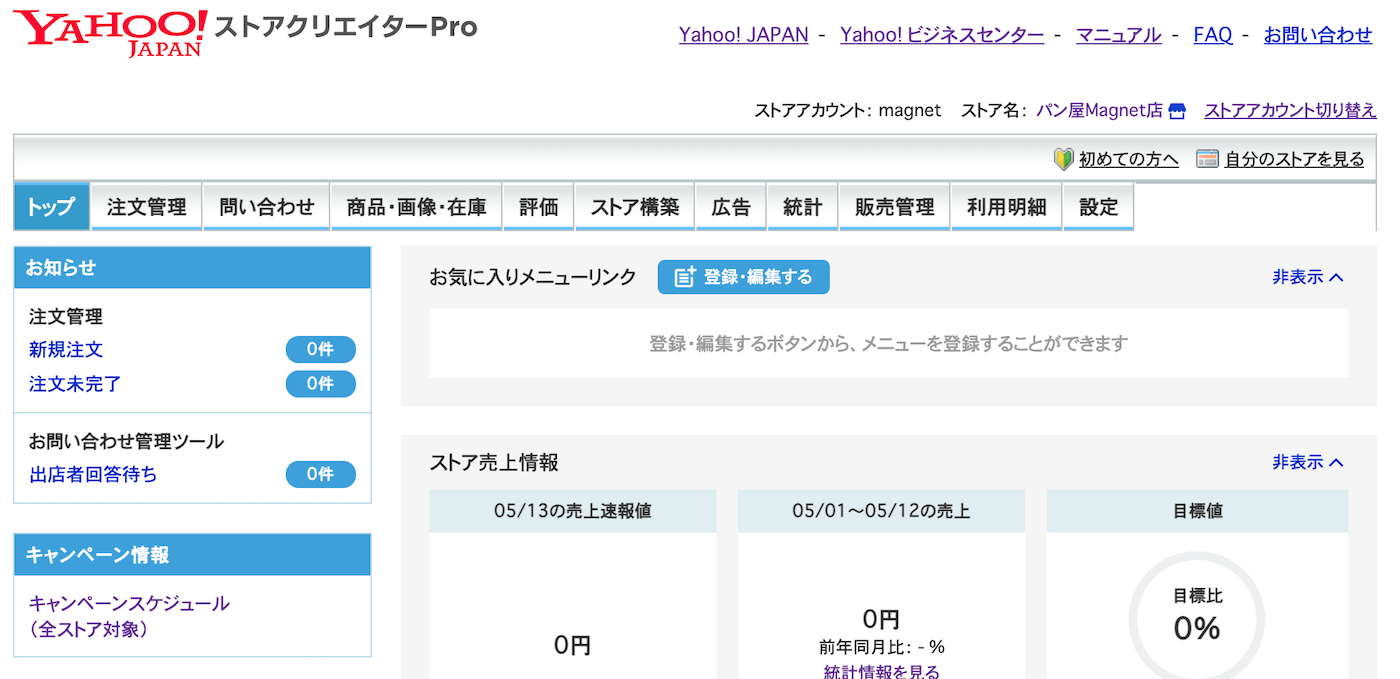Collapse the ストア売上情報 section with 非表示
The image size is (1400, 679).
(1308, 462)
